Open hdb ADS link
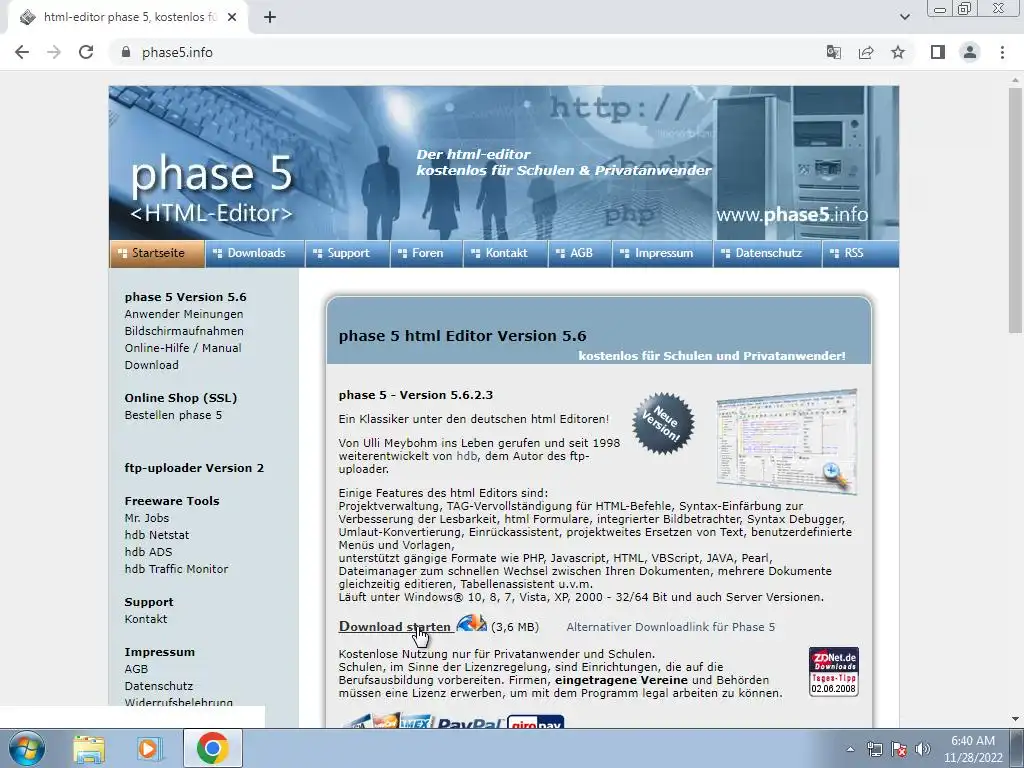 [148, 552]
